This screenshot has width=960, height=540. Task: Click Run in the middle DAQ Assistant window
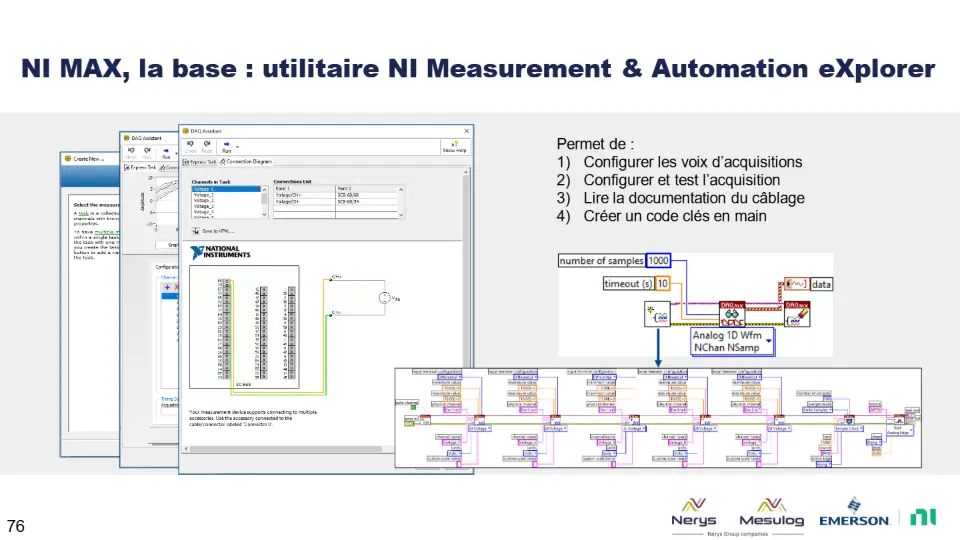point(166,153)
